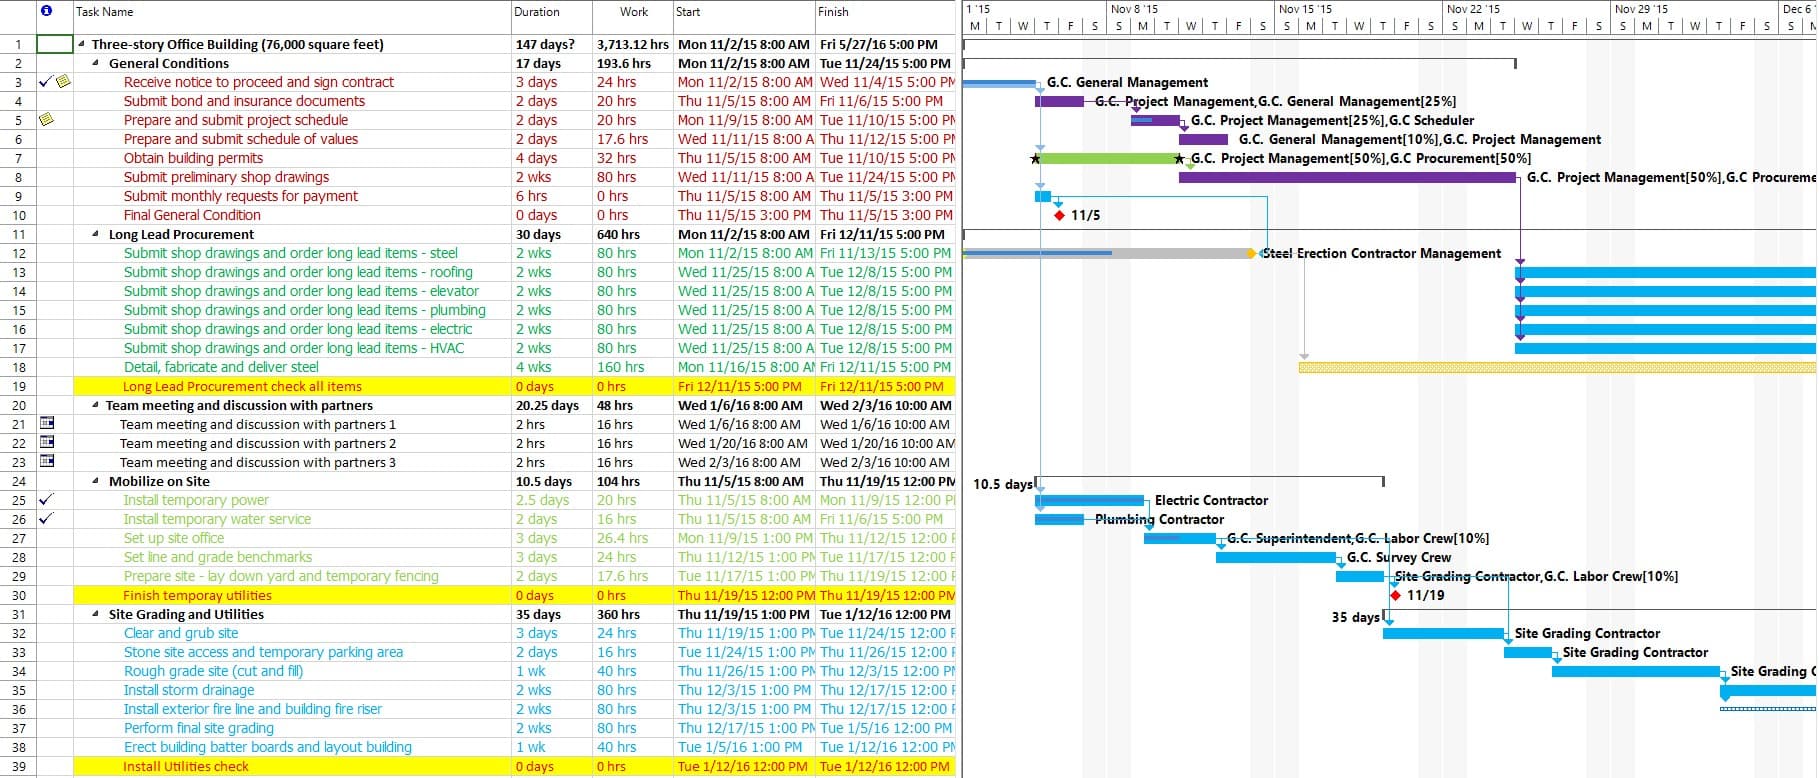Click the red 11/5 milestone diamond
Viewport: 1819px width, 778px height.
point(1059,215)
